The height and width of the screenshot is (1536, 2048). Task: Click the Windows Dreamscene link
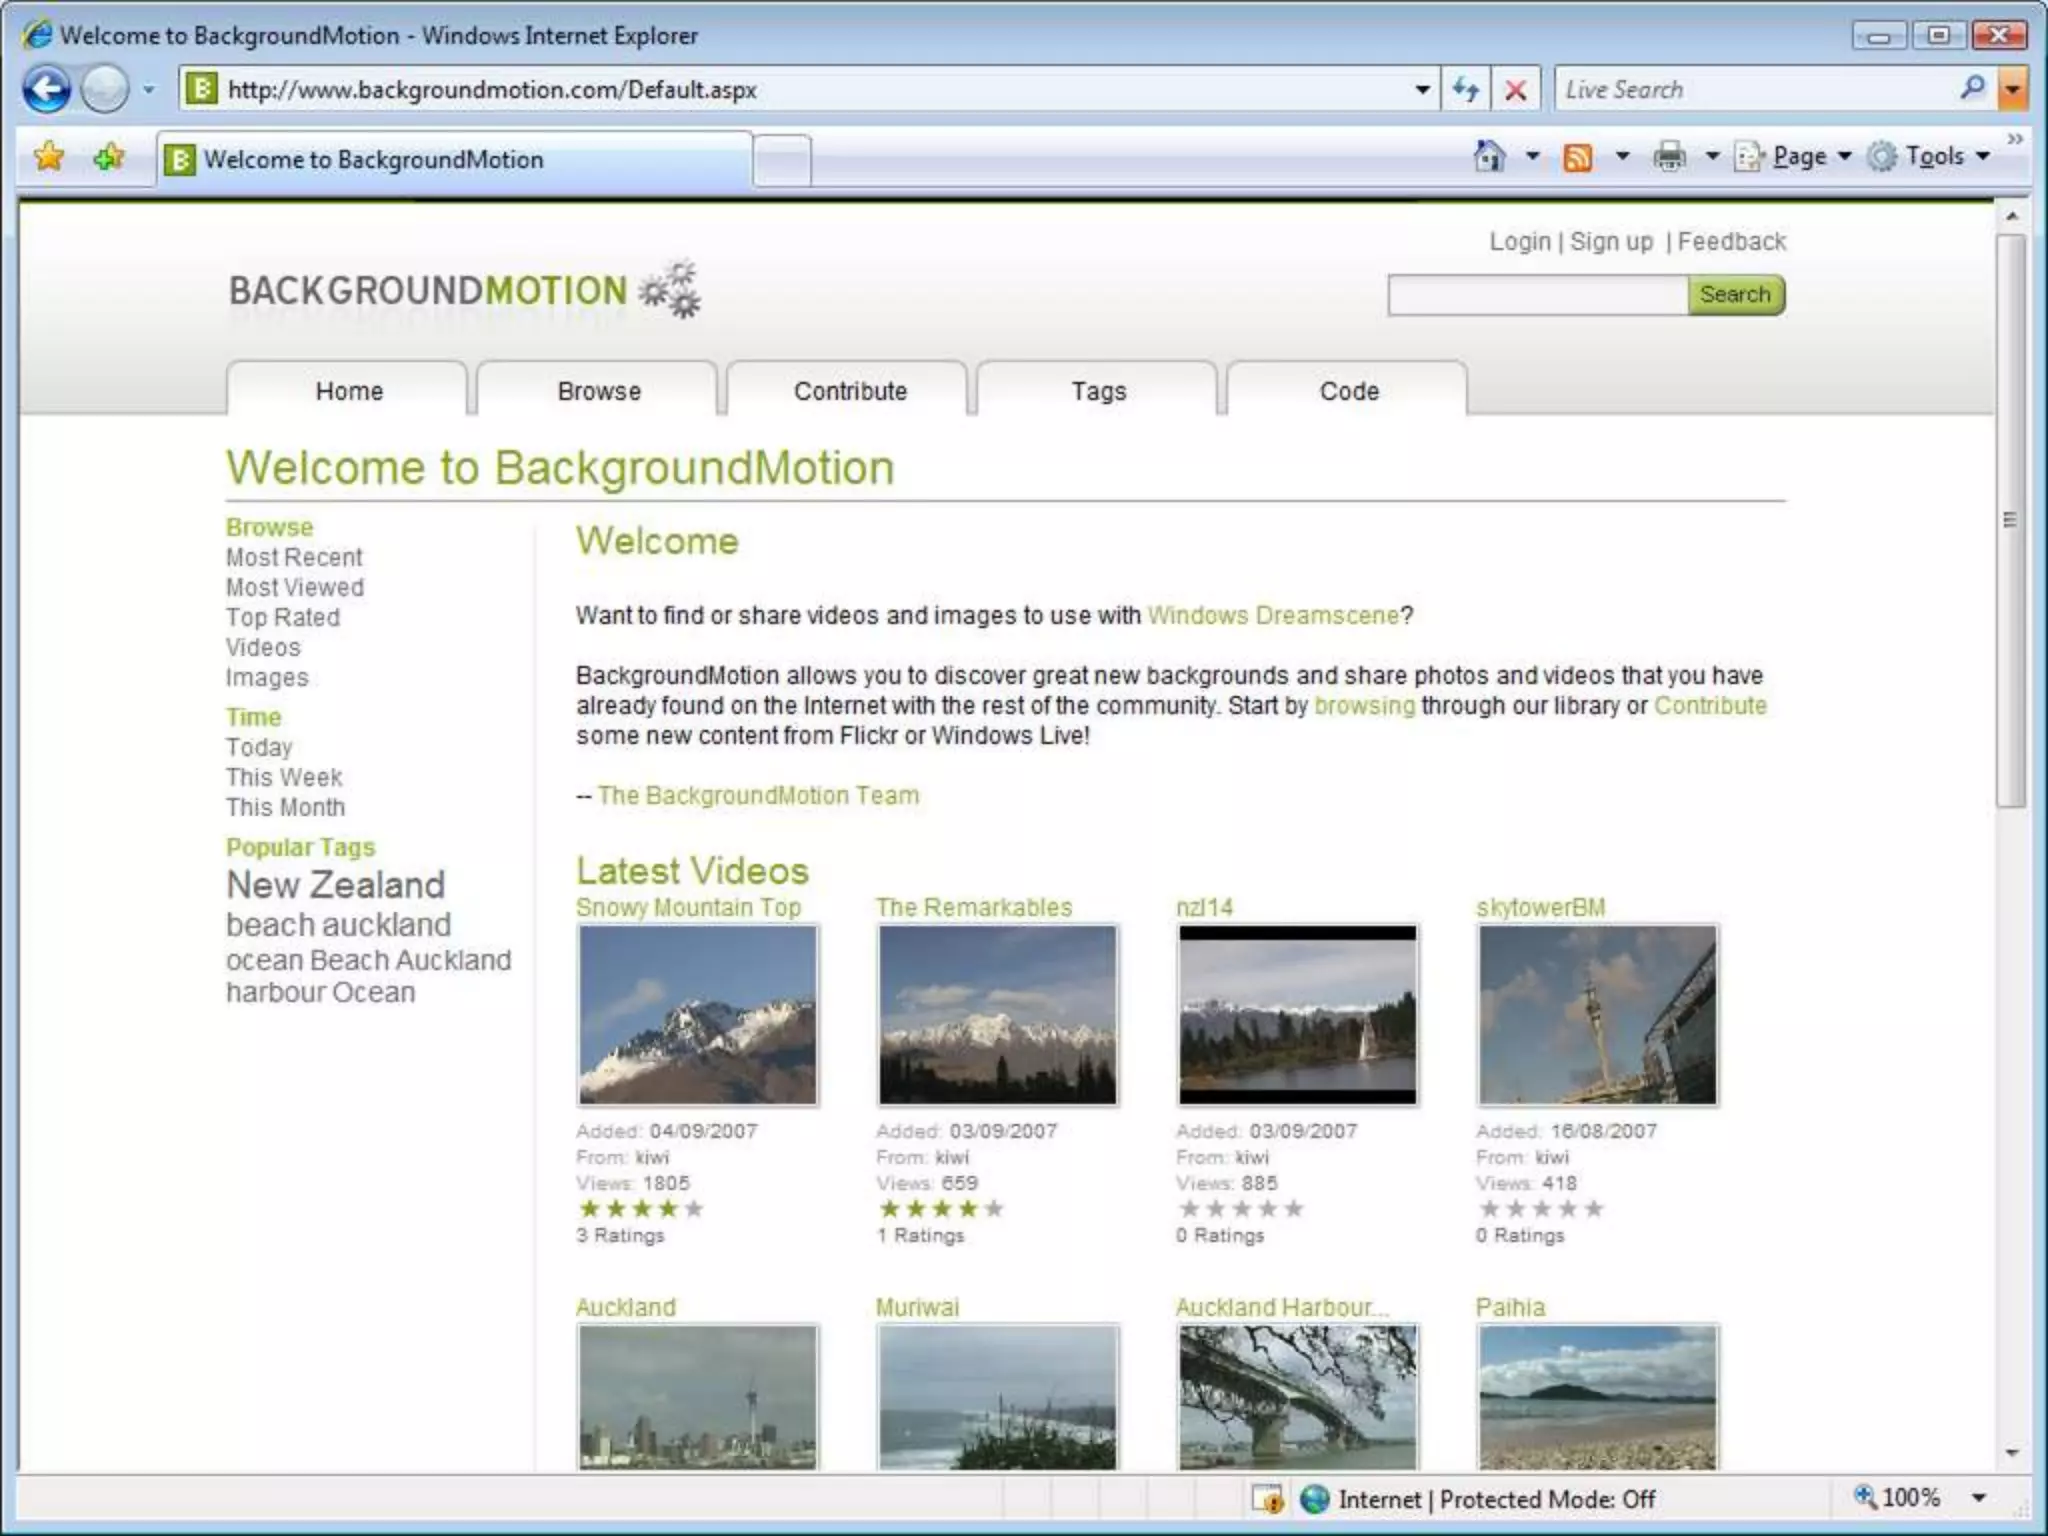pyautogui.click(x=1273, y=615)
